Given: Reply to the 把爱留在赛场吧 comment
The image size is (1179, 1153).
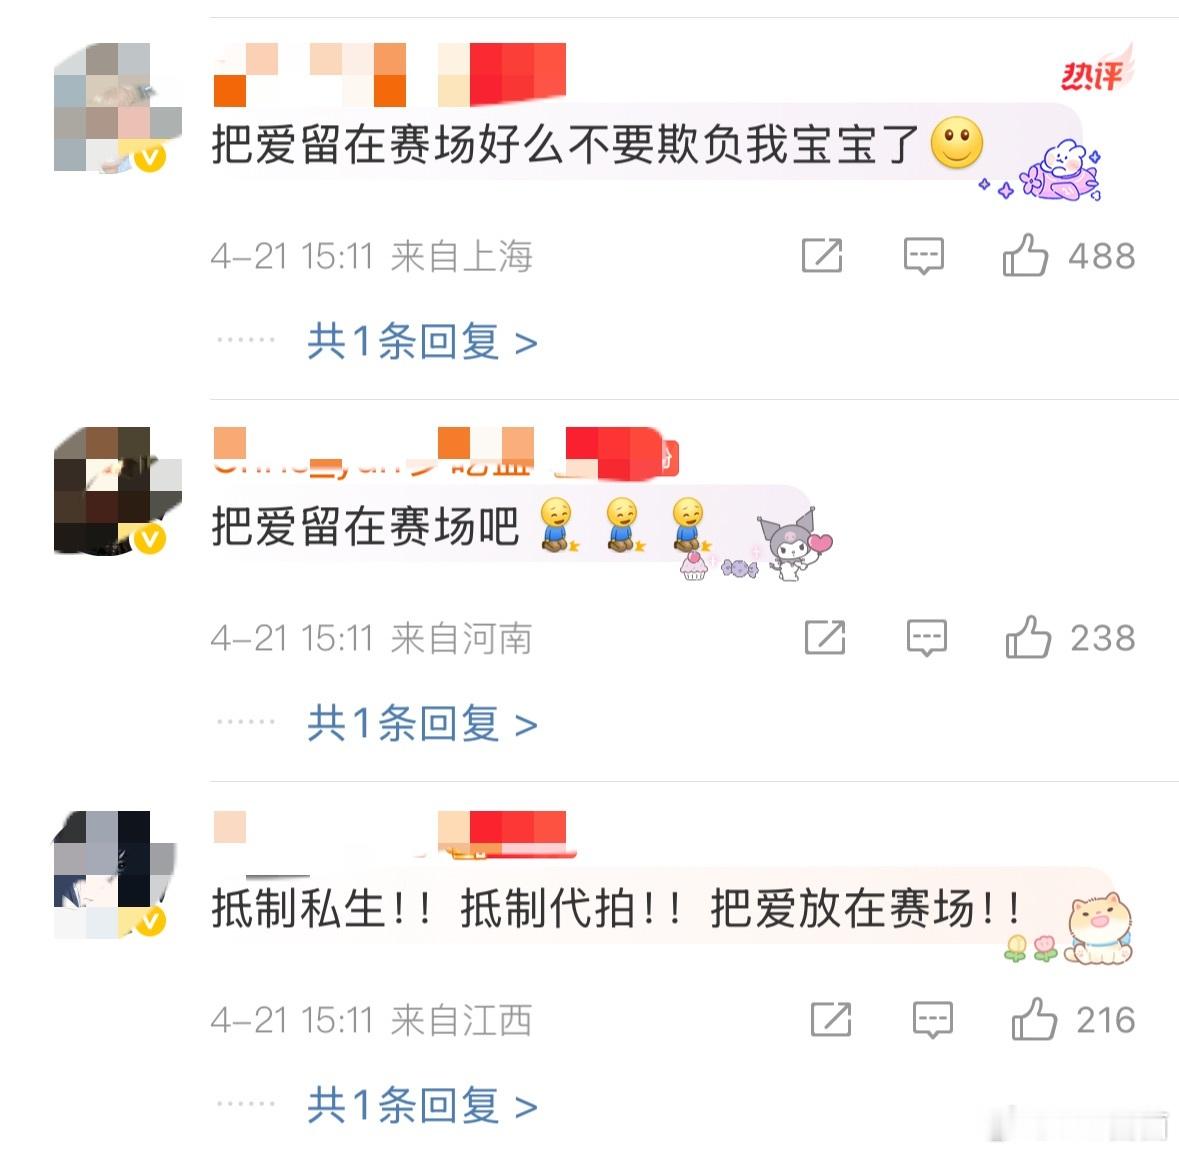Looking at the screenshot, I should [x=926, y=639].
